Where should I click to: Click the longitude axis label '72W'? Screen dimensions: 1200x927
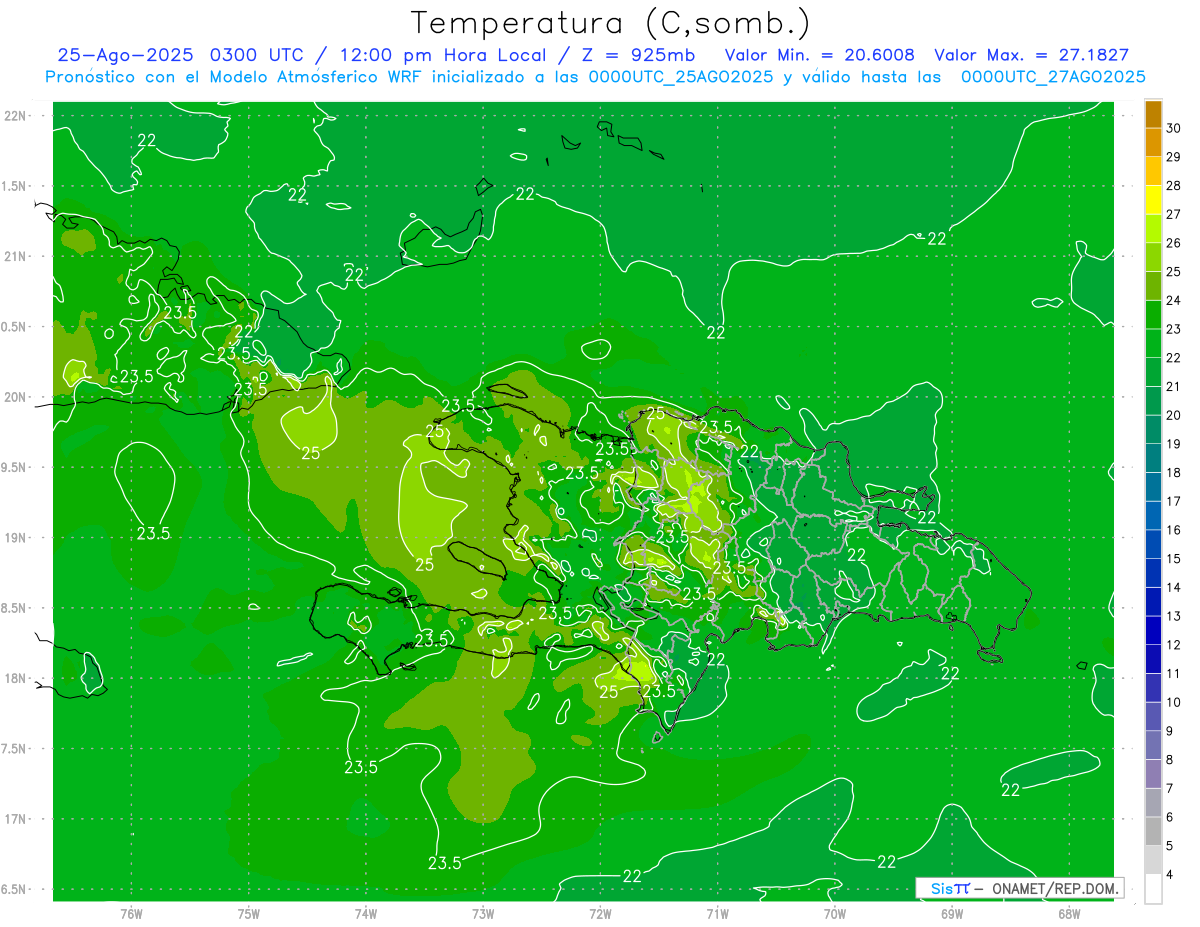(600, 914)
